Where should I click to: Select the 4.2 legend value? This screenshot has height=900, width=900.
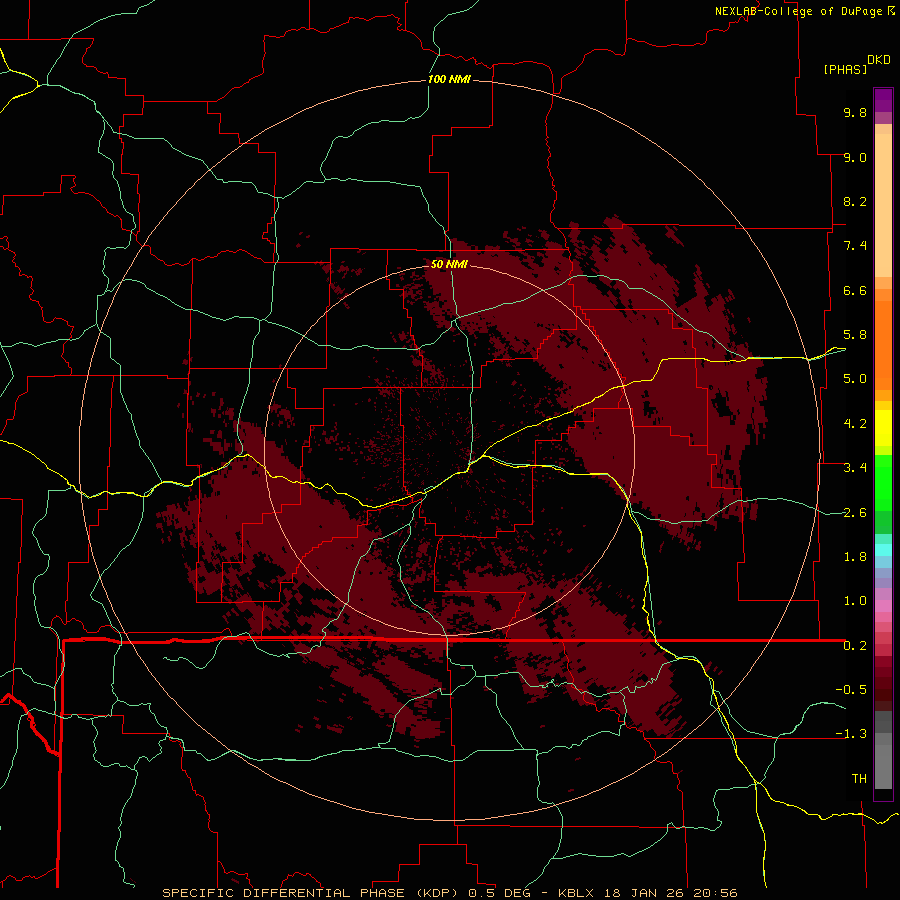coord(855,424)
